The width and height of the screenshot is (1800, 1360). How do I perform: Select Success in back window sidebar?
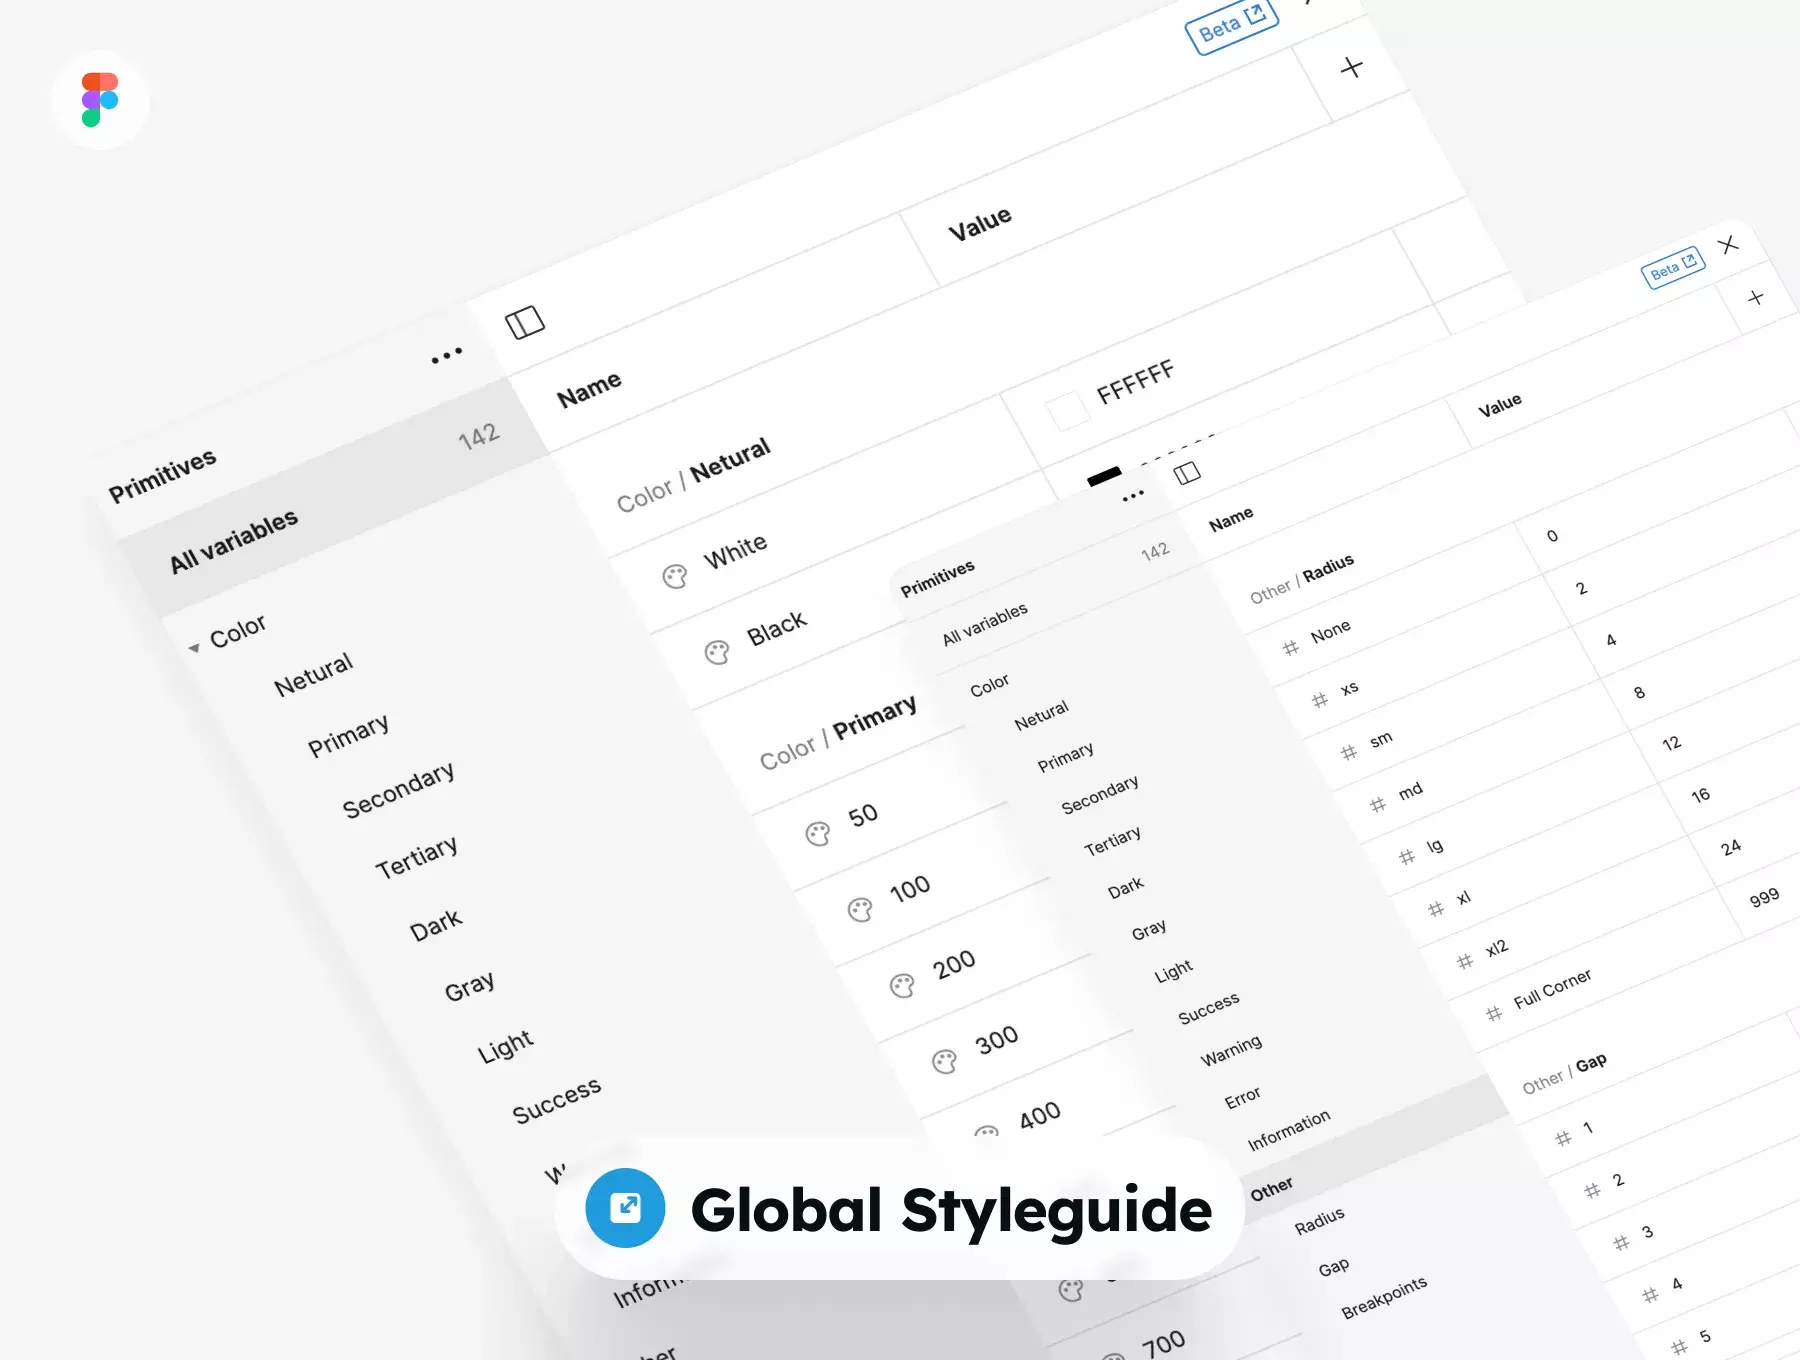point(557,1100)
